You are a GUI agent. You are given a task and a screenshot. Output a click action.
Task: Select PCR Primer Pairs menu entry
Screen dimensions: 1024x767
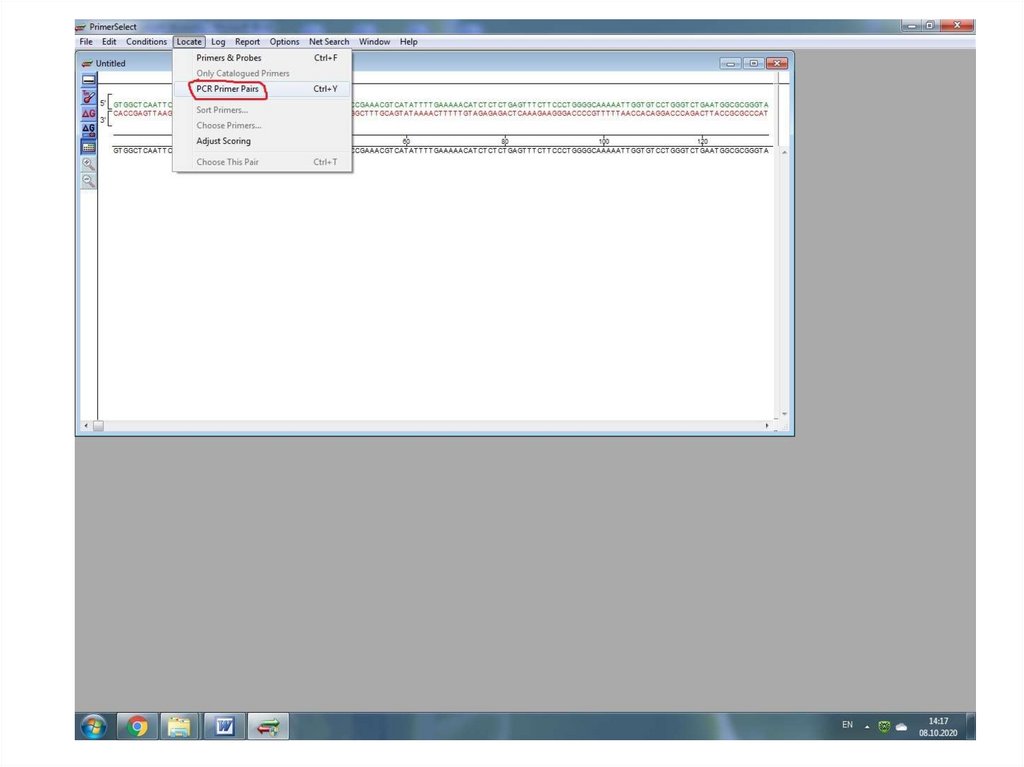(263, 89)
